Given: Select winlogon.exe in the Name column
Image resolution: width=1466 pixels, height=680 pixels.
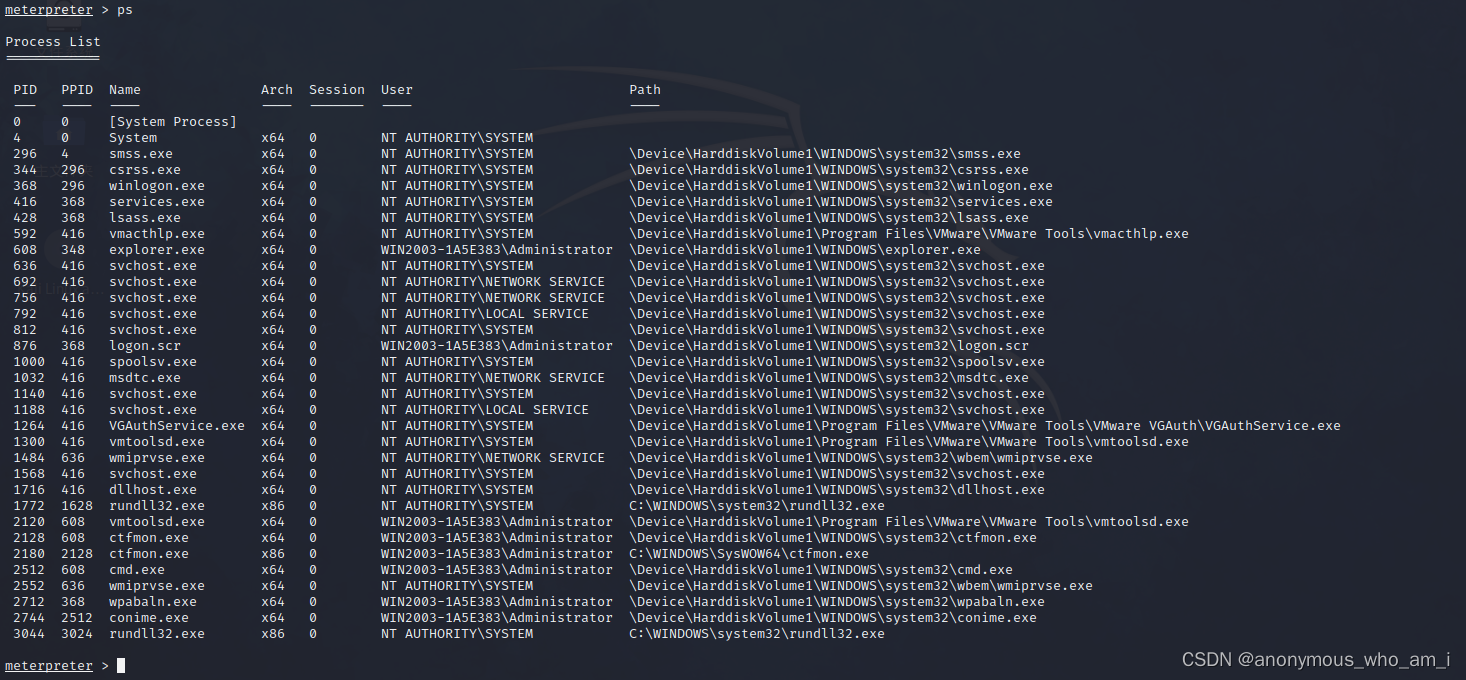Looking at the screenshot, I should pyautogui.click(x=157, y=186).
